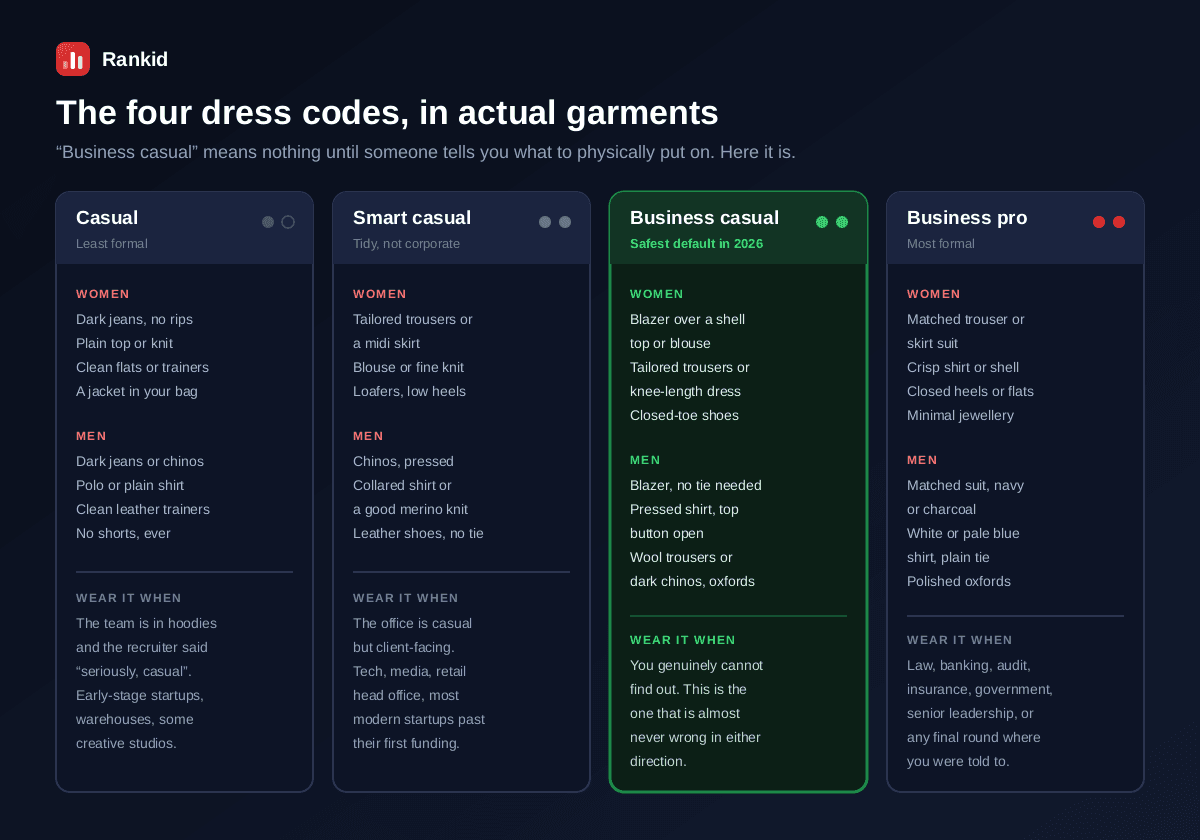The image size is (1200, 840).
Task: Click 'Polished oxfords' line
Action: point(959,582)
